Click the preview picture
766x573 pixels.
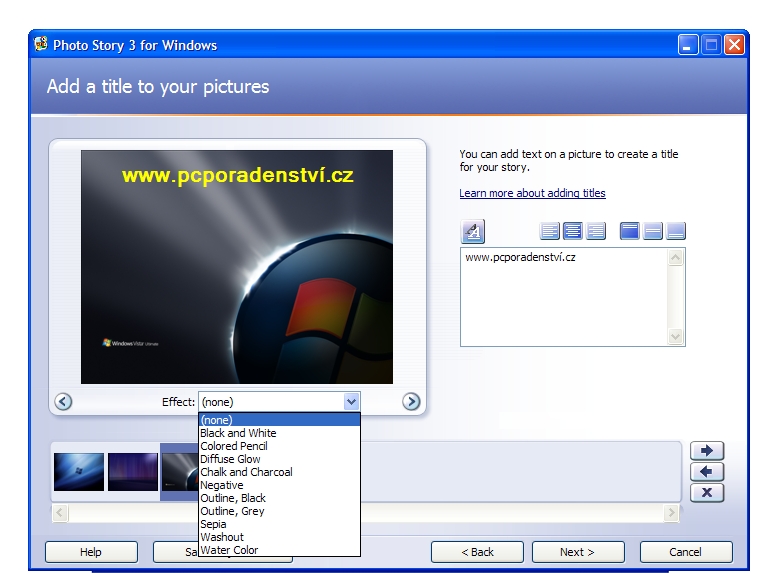click(x=237, y=267)
